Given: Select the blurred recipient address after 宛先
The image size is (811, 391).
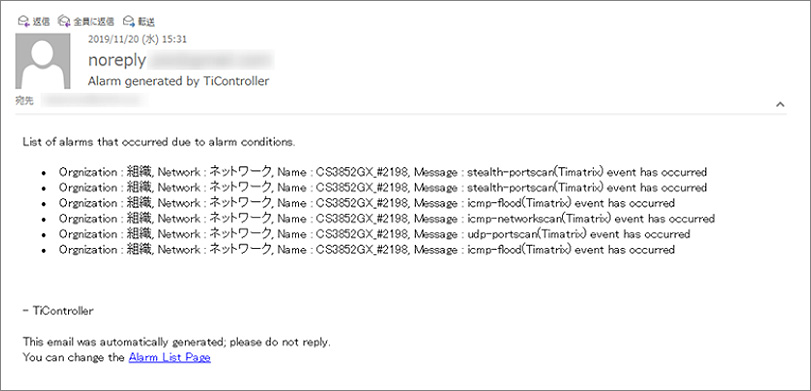Looking at the screenshot, I should pos(93,100).
